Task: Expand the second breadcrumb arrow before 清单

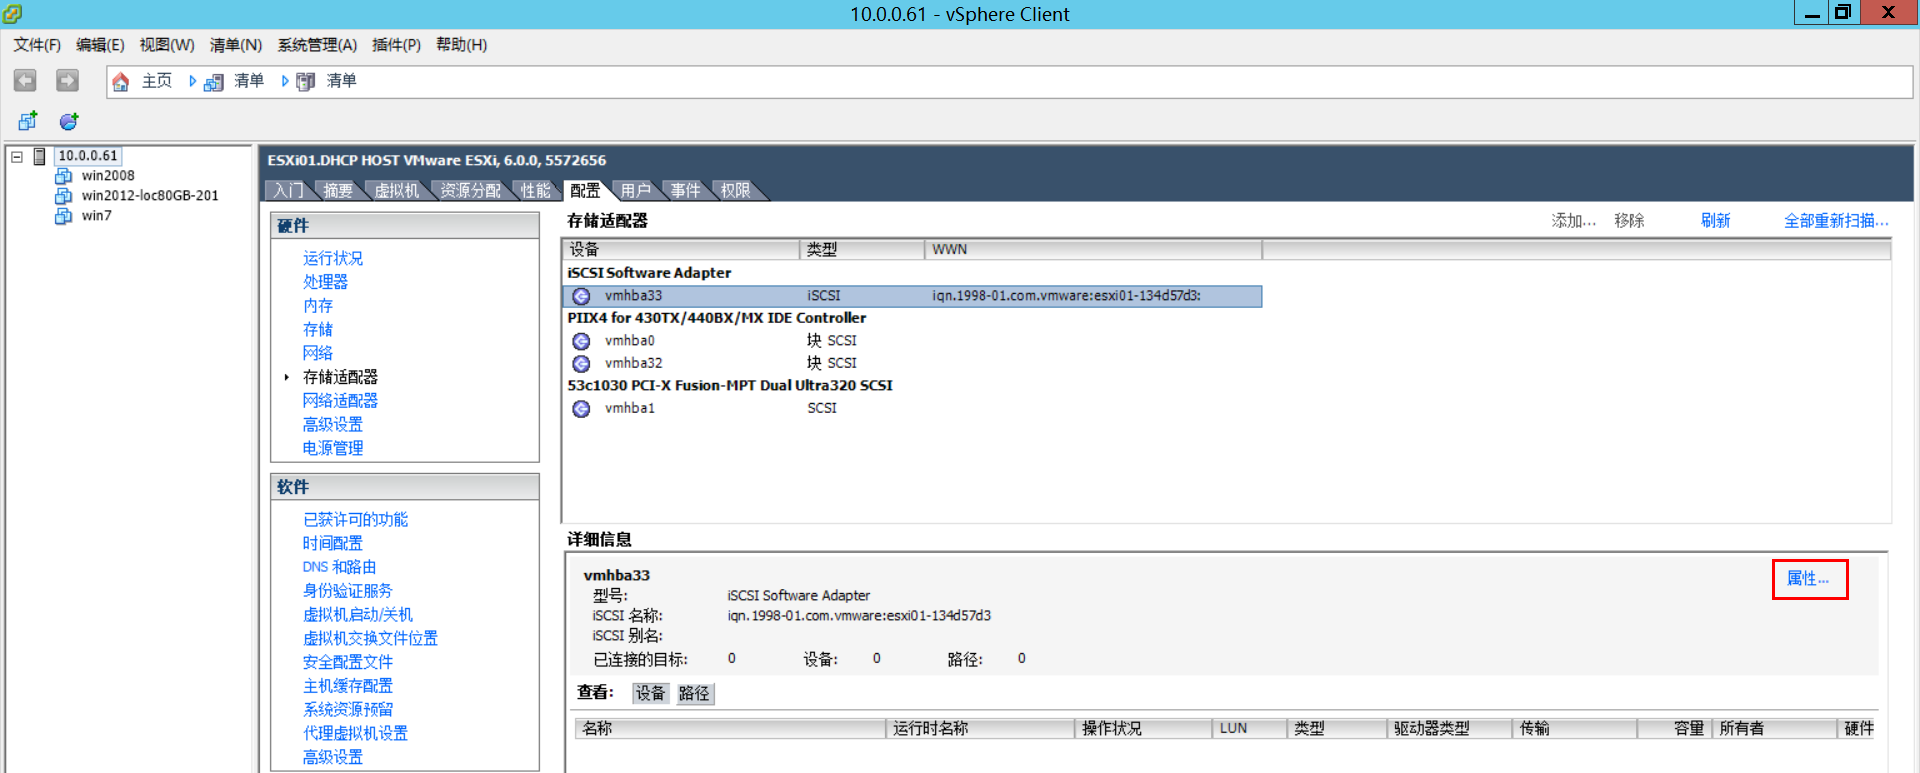Action: coord(285,81)
